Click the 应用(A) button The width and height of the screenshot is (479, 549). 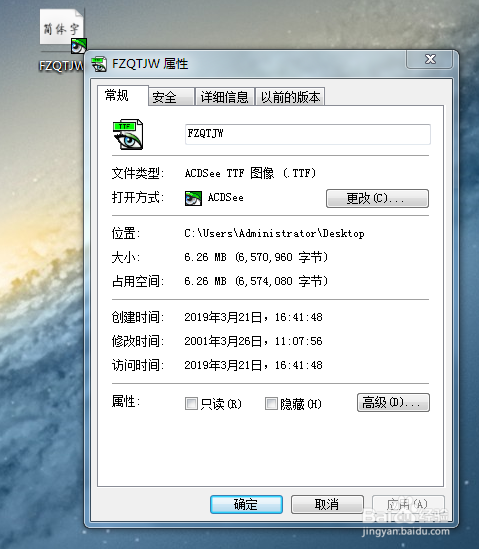pyautogui.click(x=408, y=505)
